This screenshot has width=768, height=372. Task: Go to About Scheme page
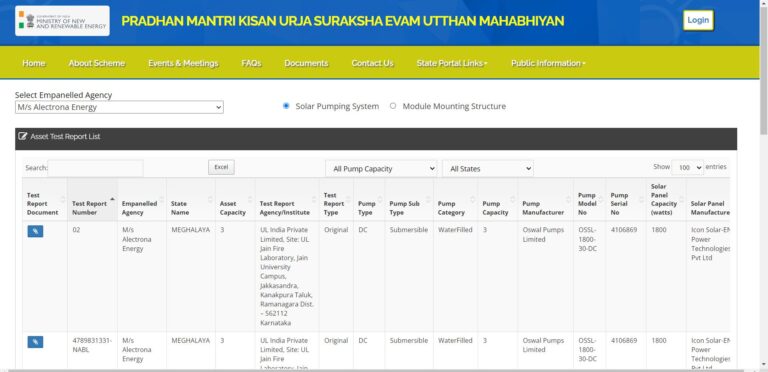tap(96, 63)
